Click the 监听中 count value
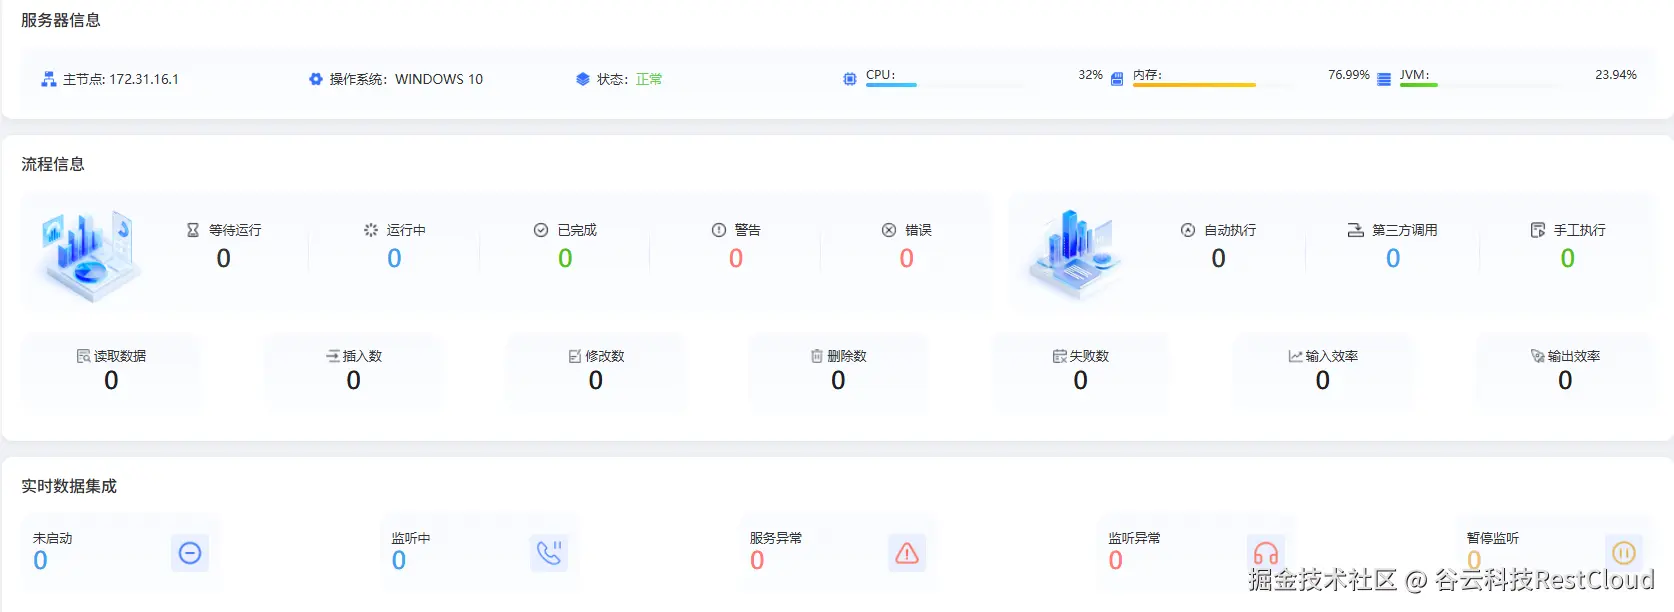The image size is (1674, 612). (399, 561)
